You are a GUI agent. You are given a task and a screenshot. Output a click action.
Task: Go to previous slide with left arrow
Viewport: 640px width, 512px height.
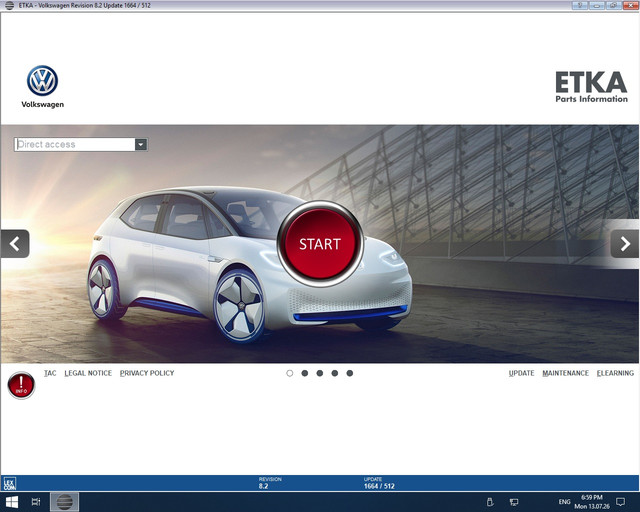(x=15, y=244)
